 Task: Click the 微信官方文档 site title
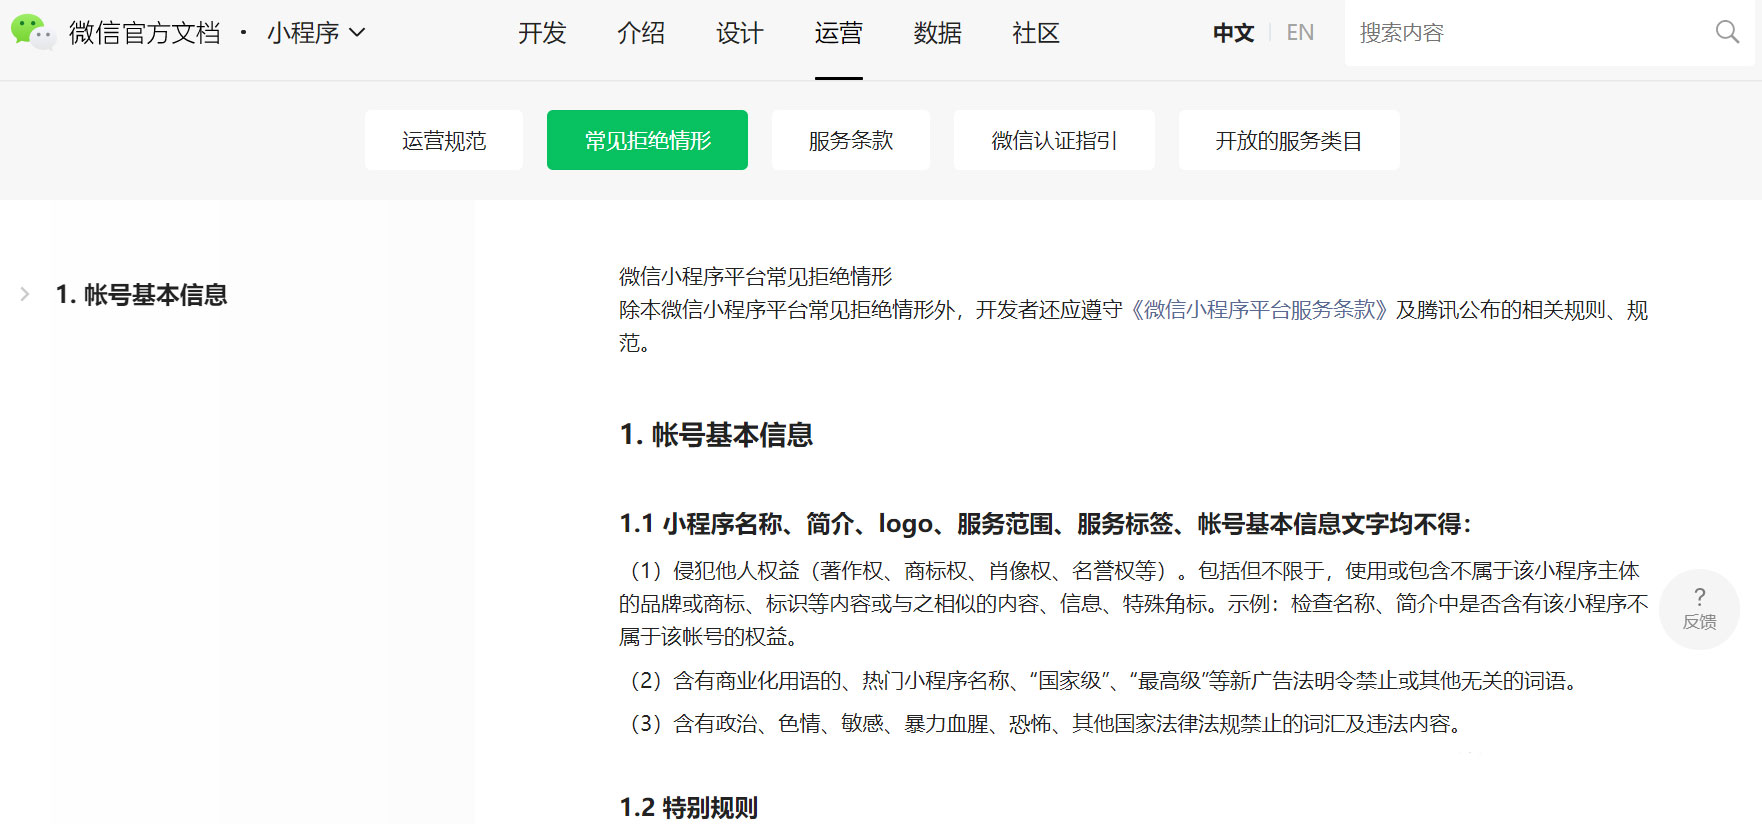coord(145,33)
